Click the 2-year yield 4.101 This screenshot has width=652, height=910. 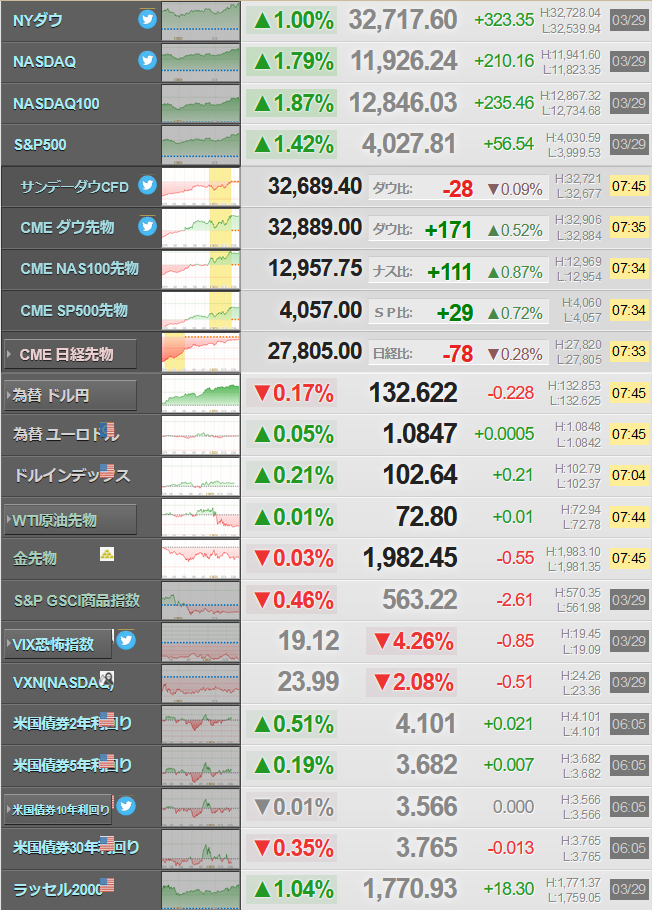point(426,724)
